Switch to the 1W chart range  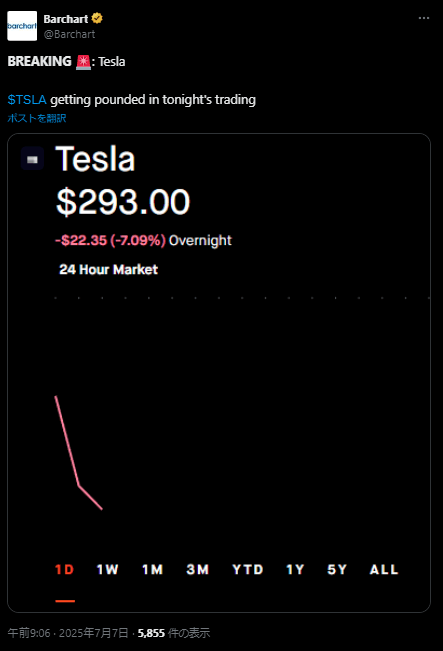click(x=108, y=569)
